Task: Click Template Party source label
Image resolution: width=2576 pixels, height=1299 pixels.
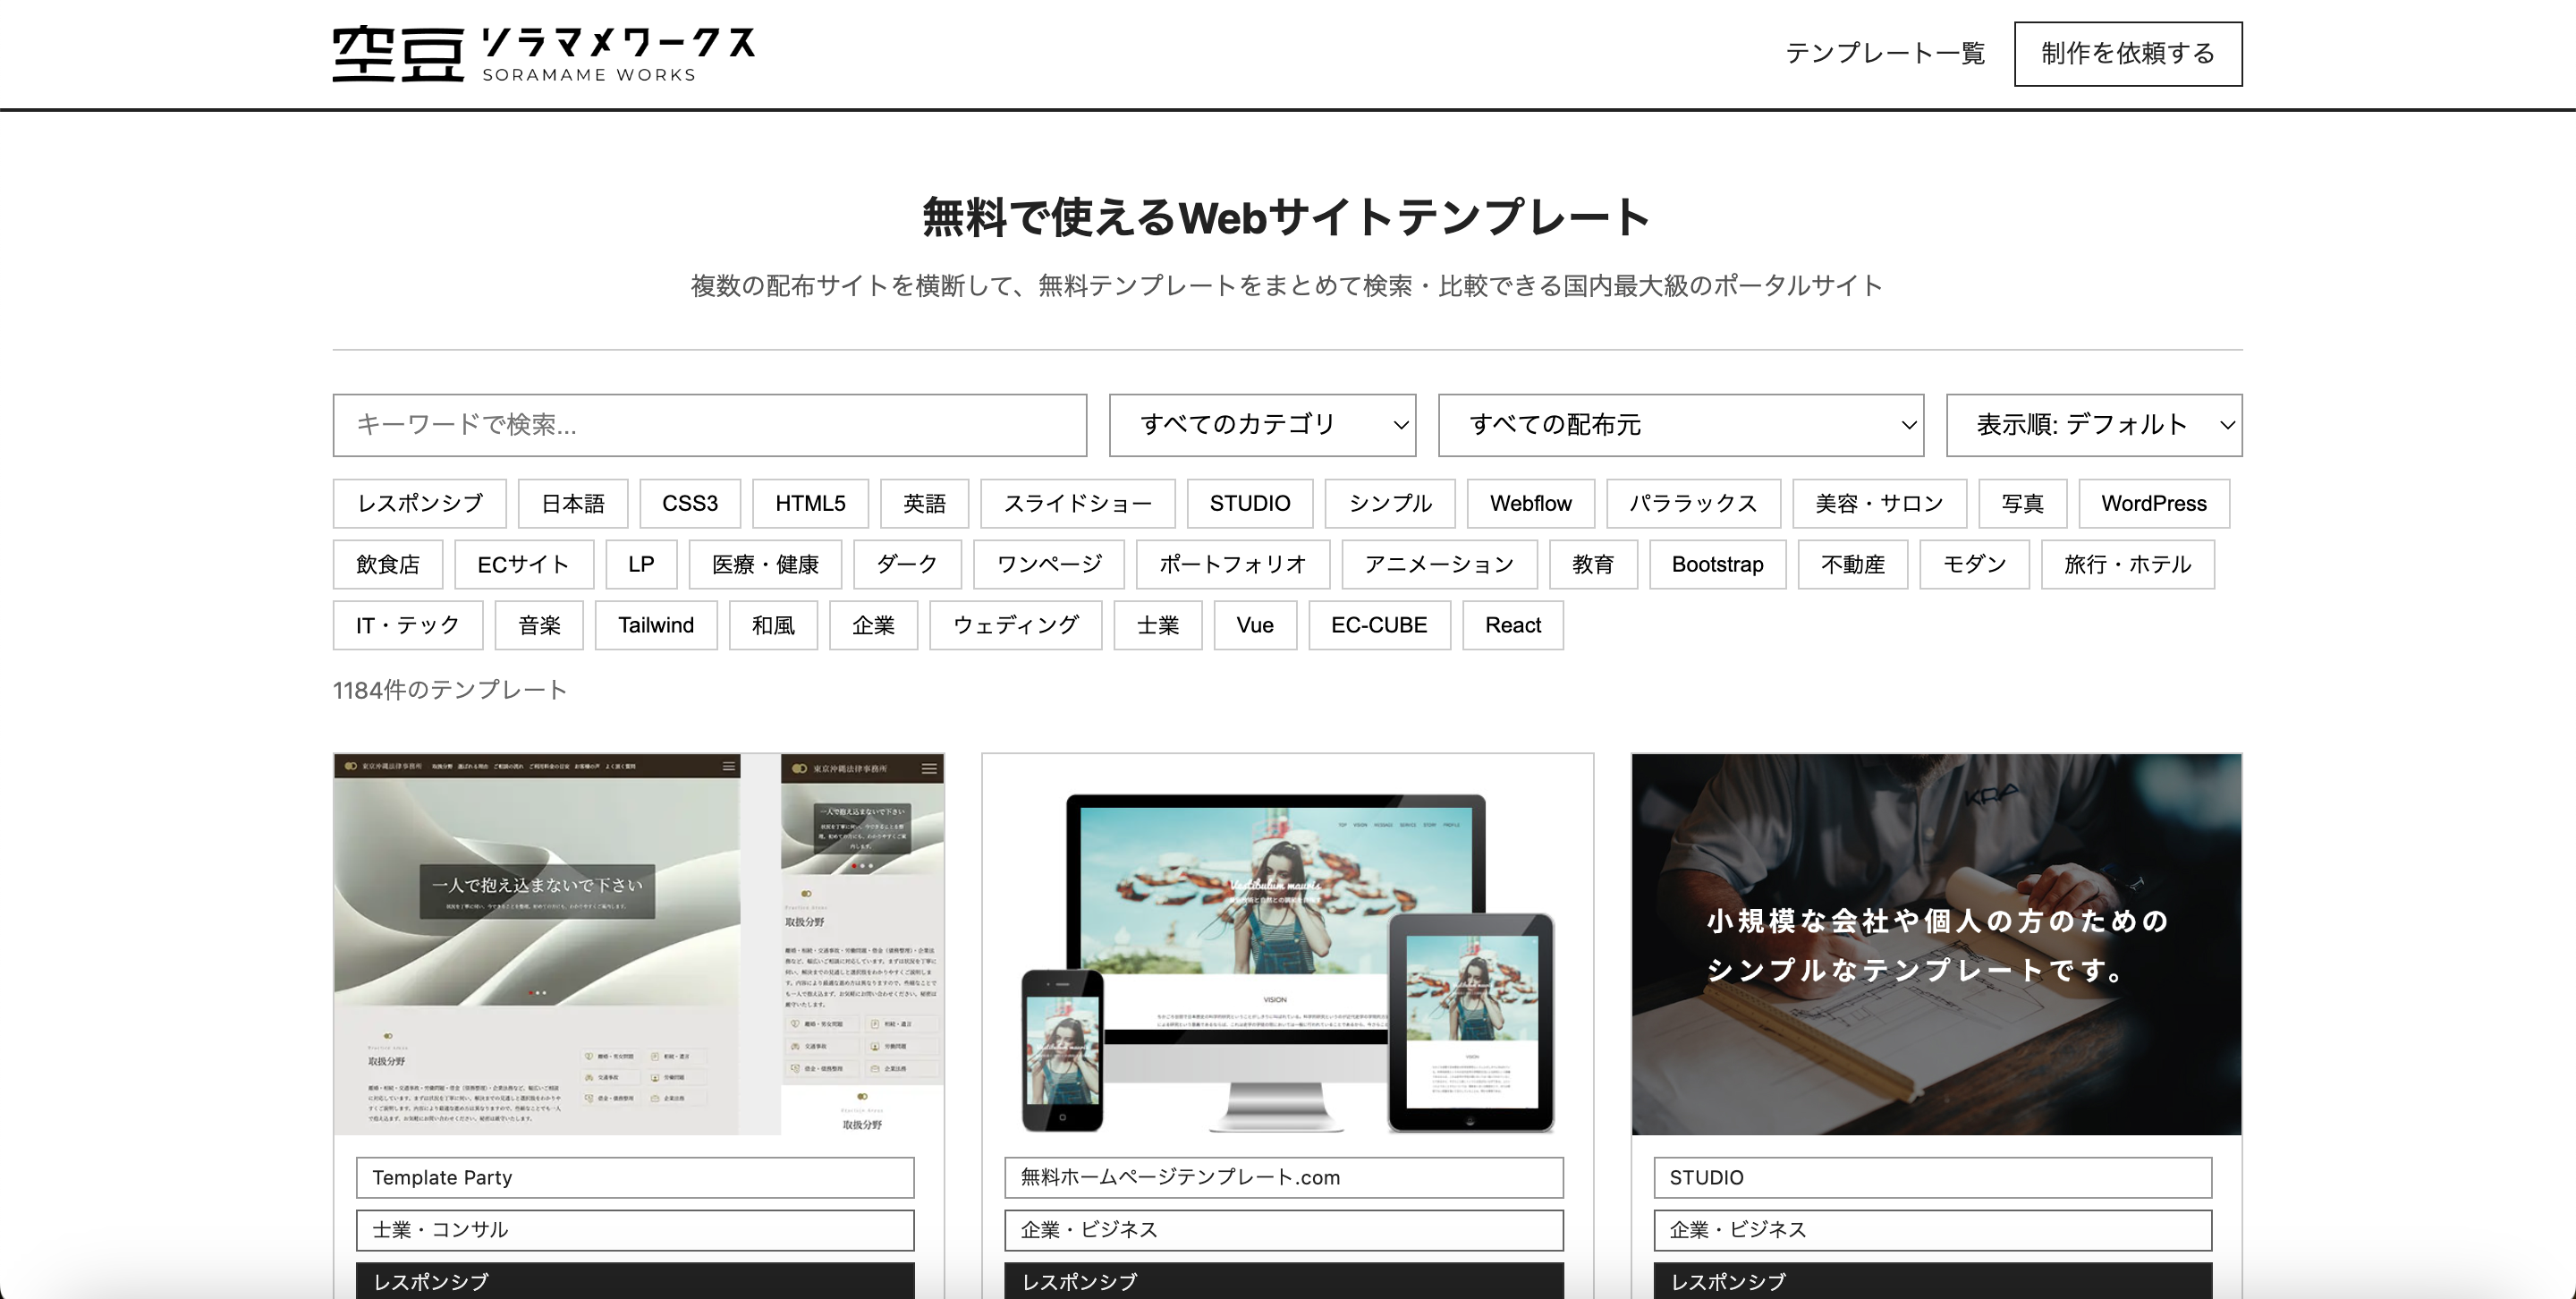Action: [x=634, y=1177]
